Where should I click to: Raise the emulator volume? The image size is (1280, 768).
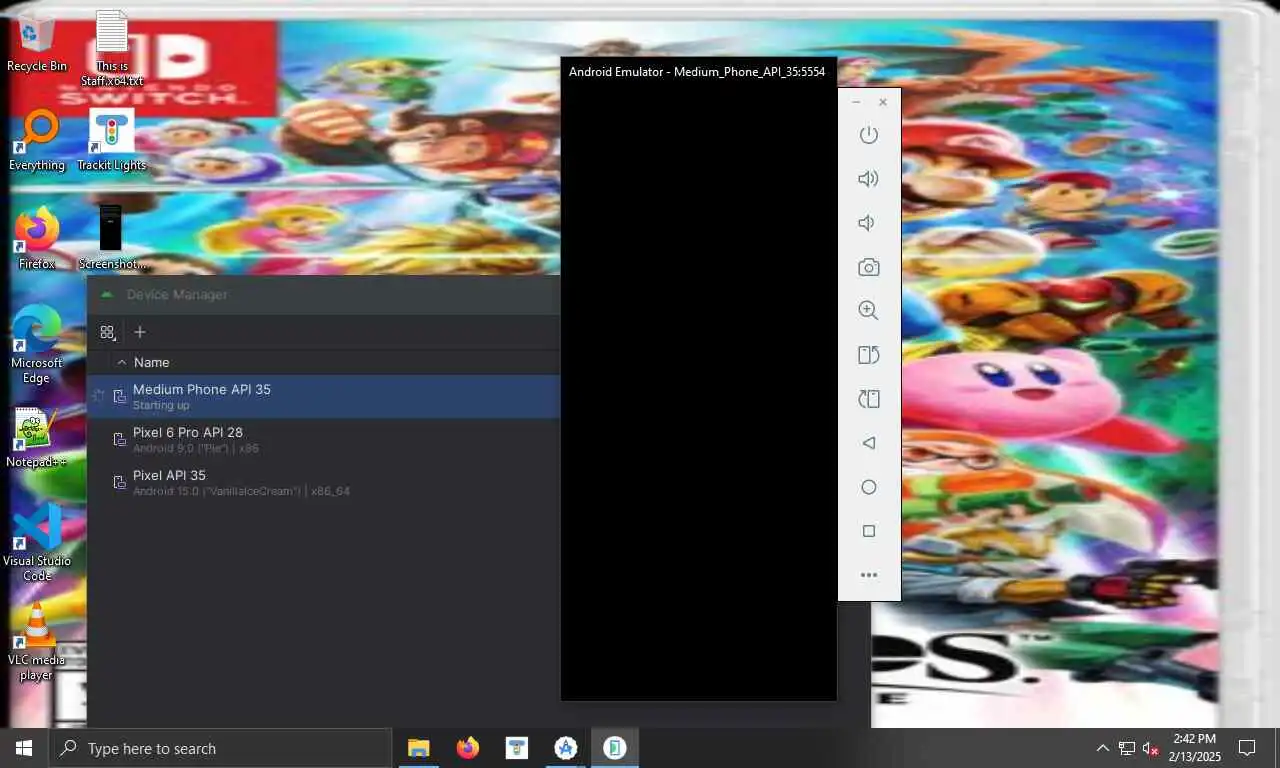[868, 179]
